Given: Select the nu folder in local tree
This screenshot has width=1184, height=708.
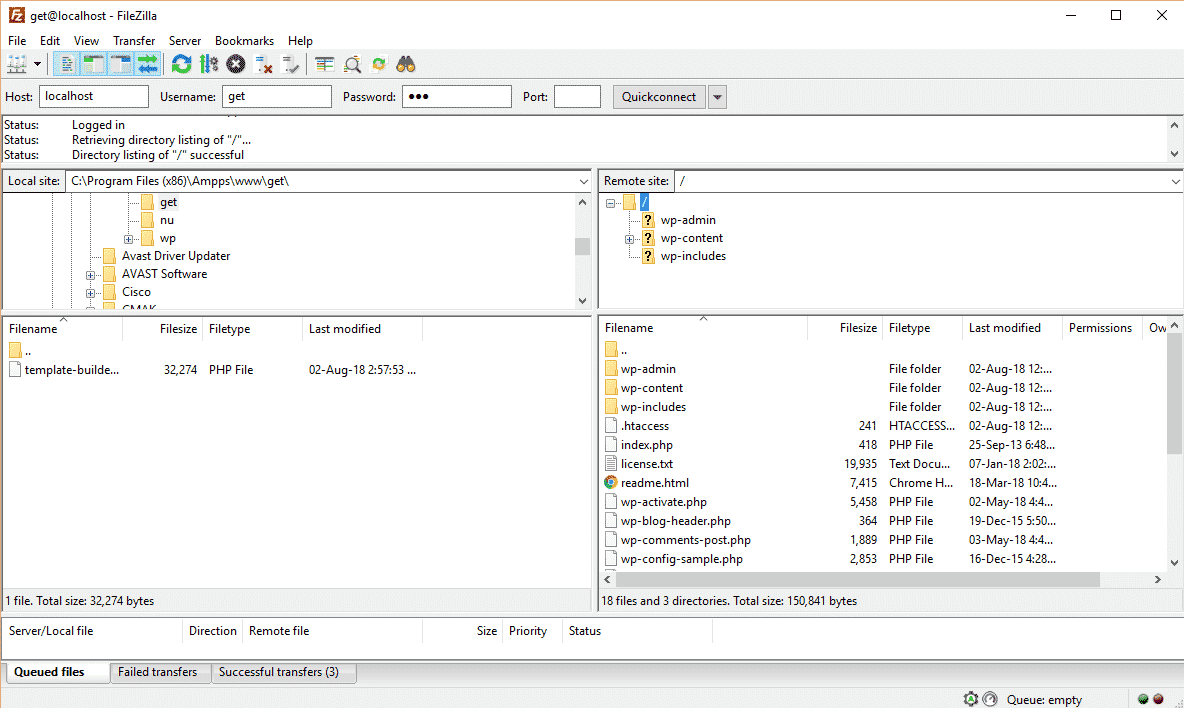Looking at the screenshot, I should 167,220.
